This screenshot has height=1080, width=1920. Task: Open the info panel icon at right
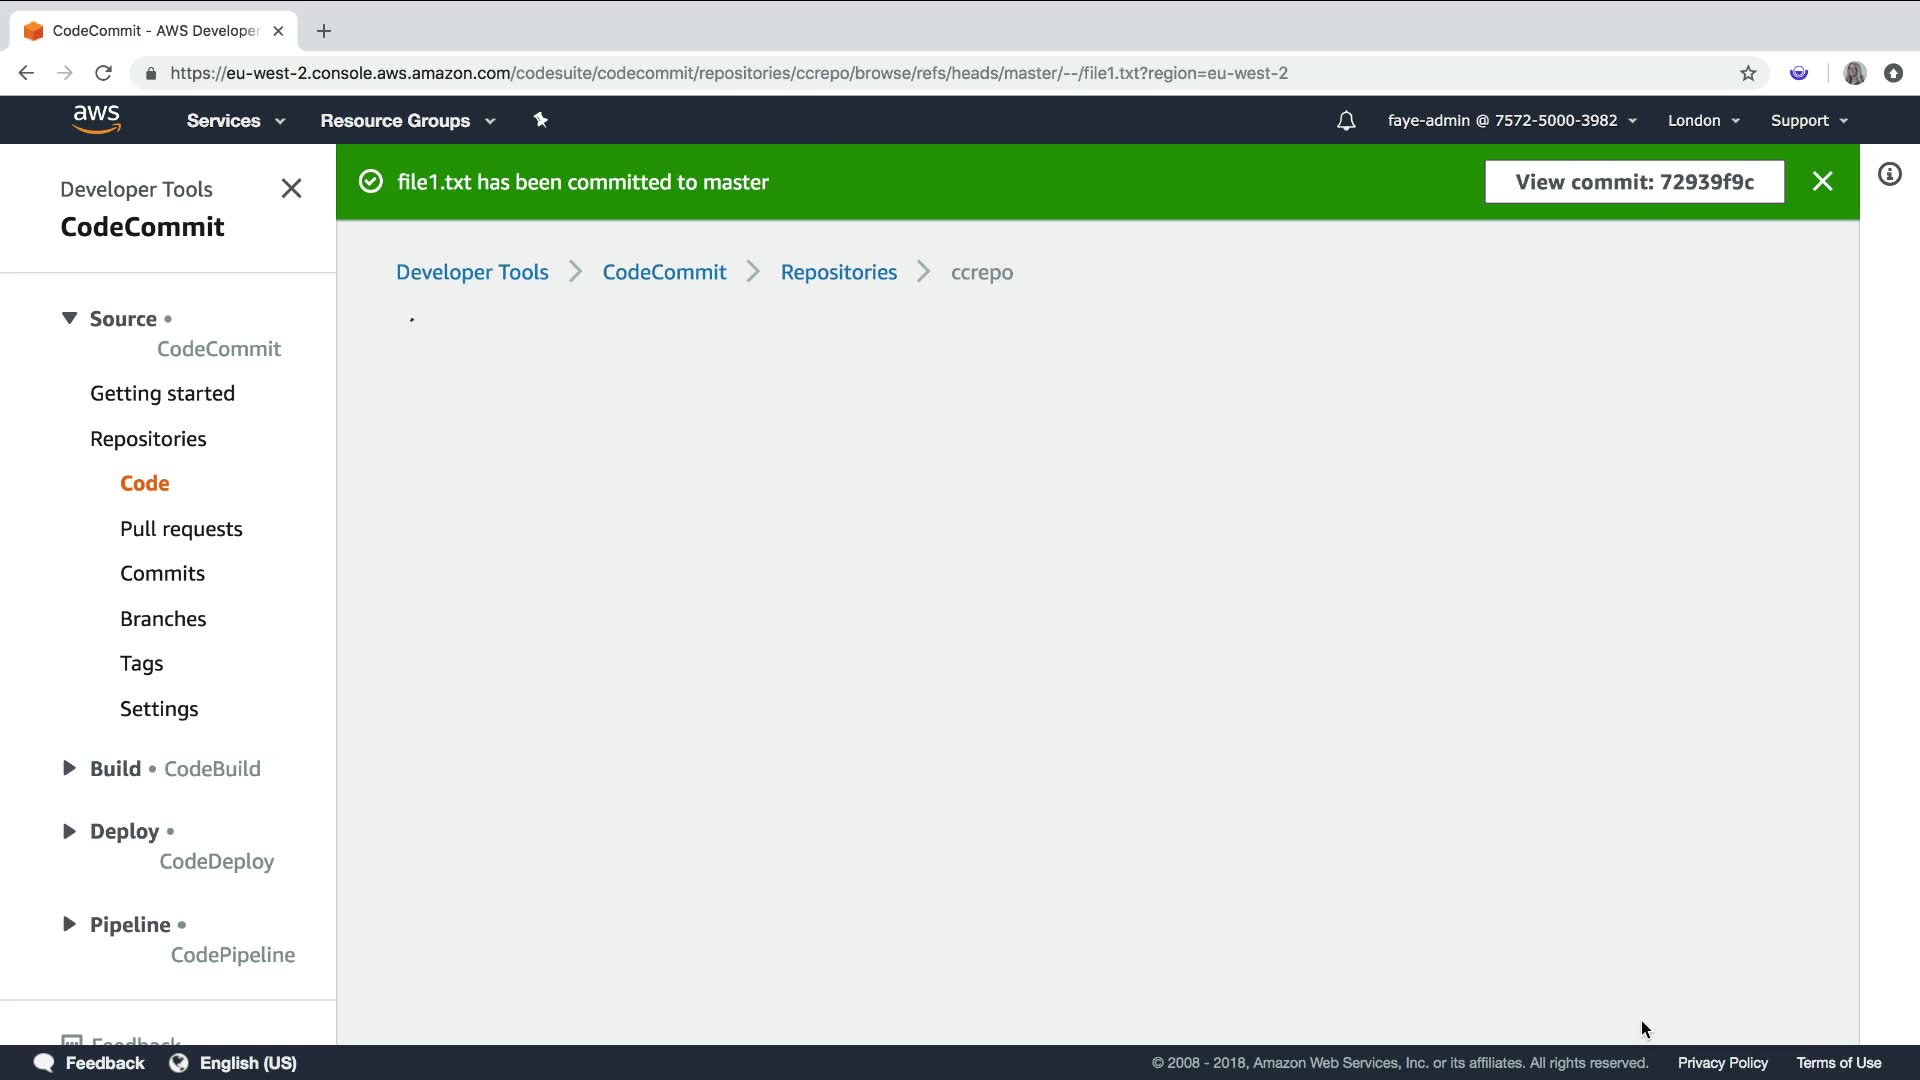point(1889,175)
